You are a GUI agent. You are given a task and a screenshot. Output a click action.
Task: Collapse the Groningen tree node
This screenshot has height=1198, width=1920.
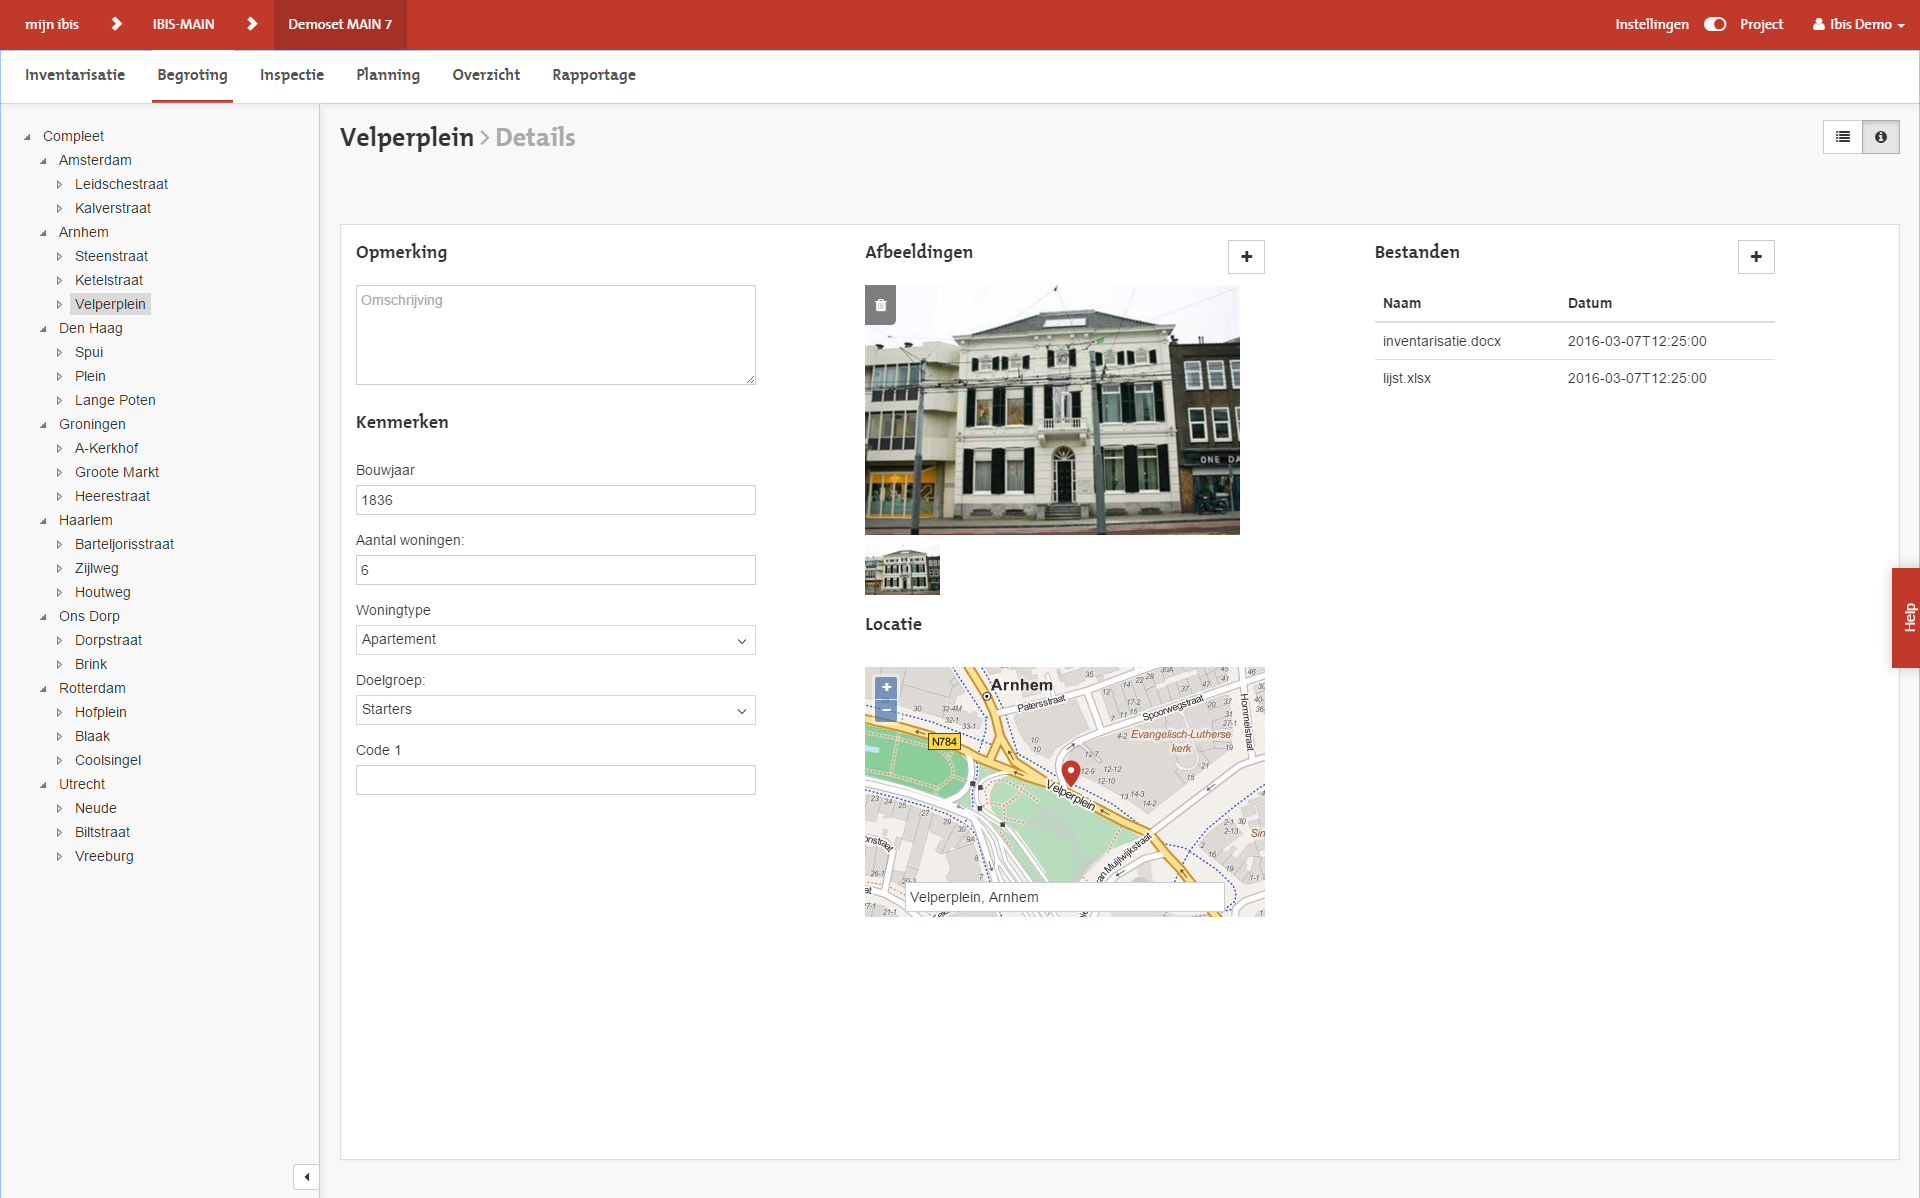[43, 425]
